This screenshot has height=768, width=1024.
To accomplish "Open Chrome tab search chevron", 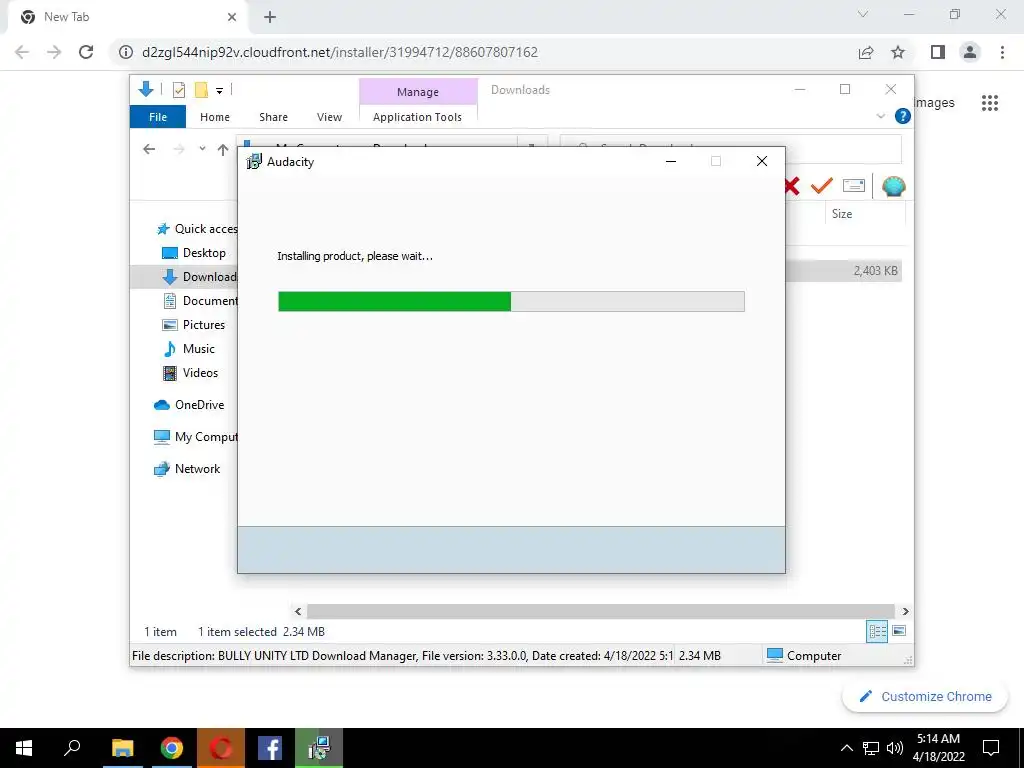I will 863,14.
